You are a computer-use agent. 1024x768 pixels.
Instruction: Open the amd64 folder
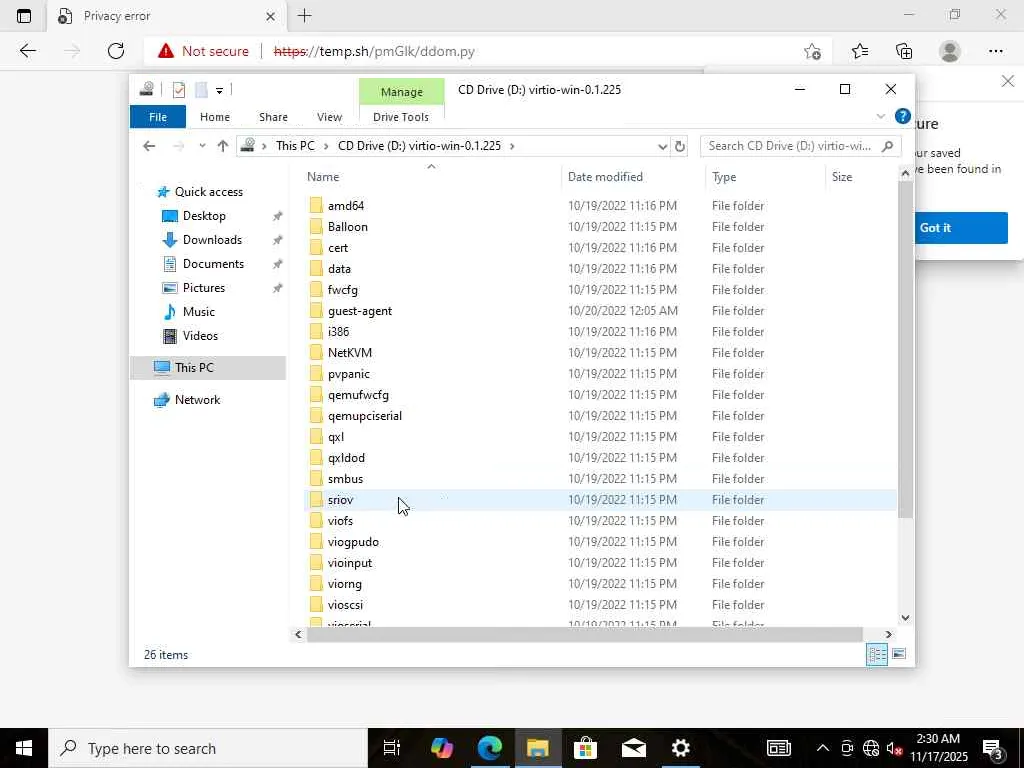click(x=345, y=206)
